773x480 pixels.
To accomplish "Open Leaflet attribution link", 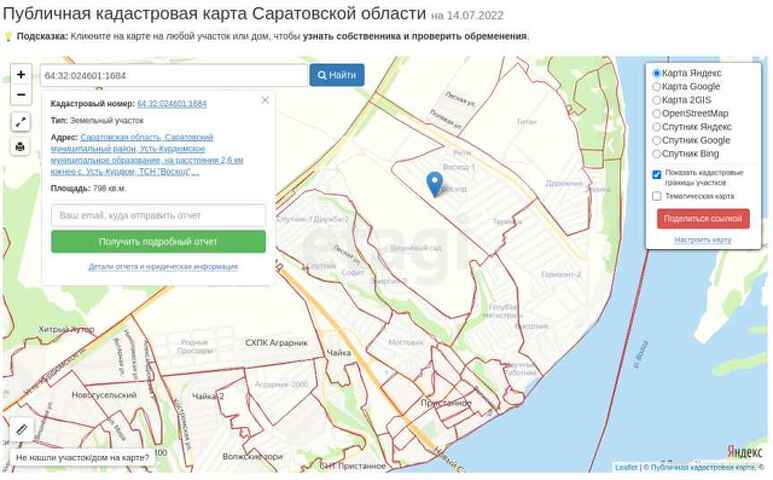I will [x=626, y=467].
